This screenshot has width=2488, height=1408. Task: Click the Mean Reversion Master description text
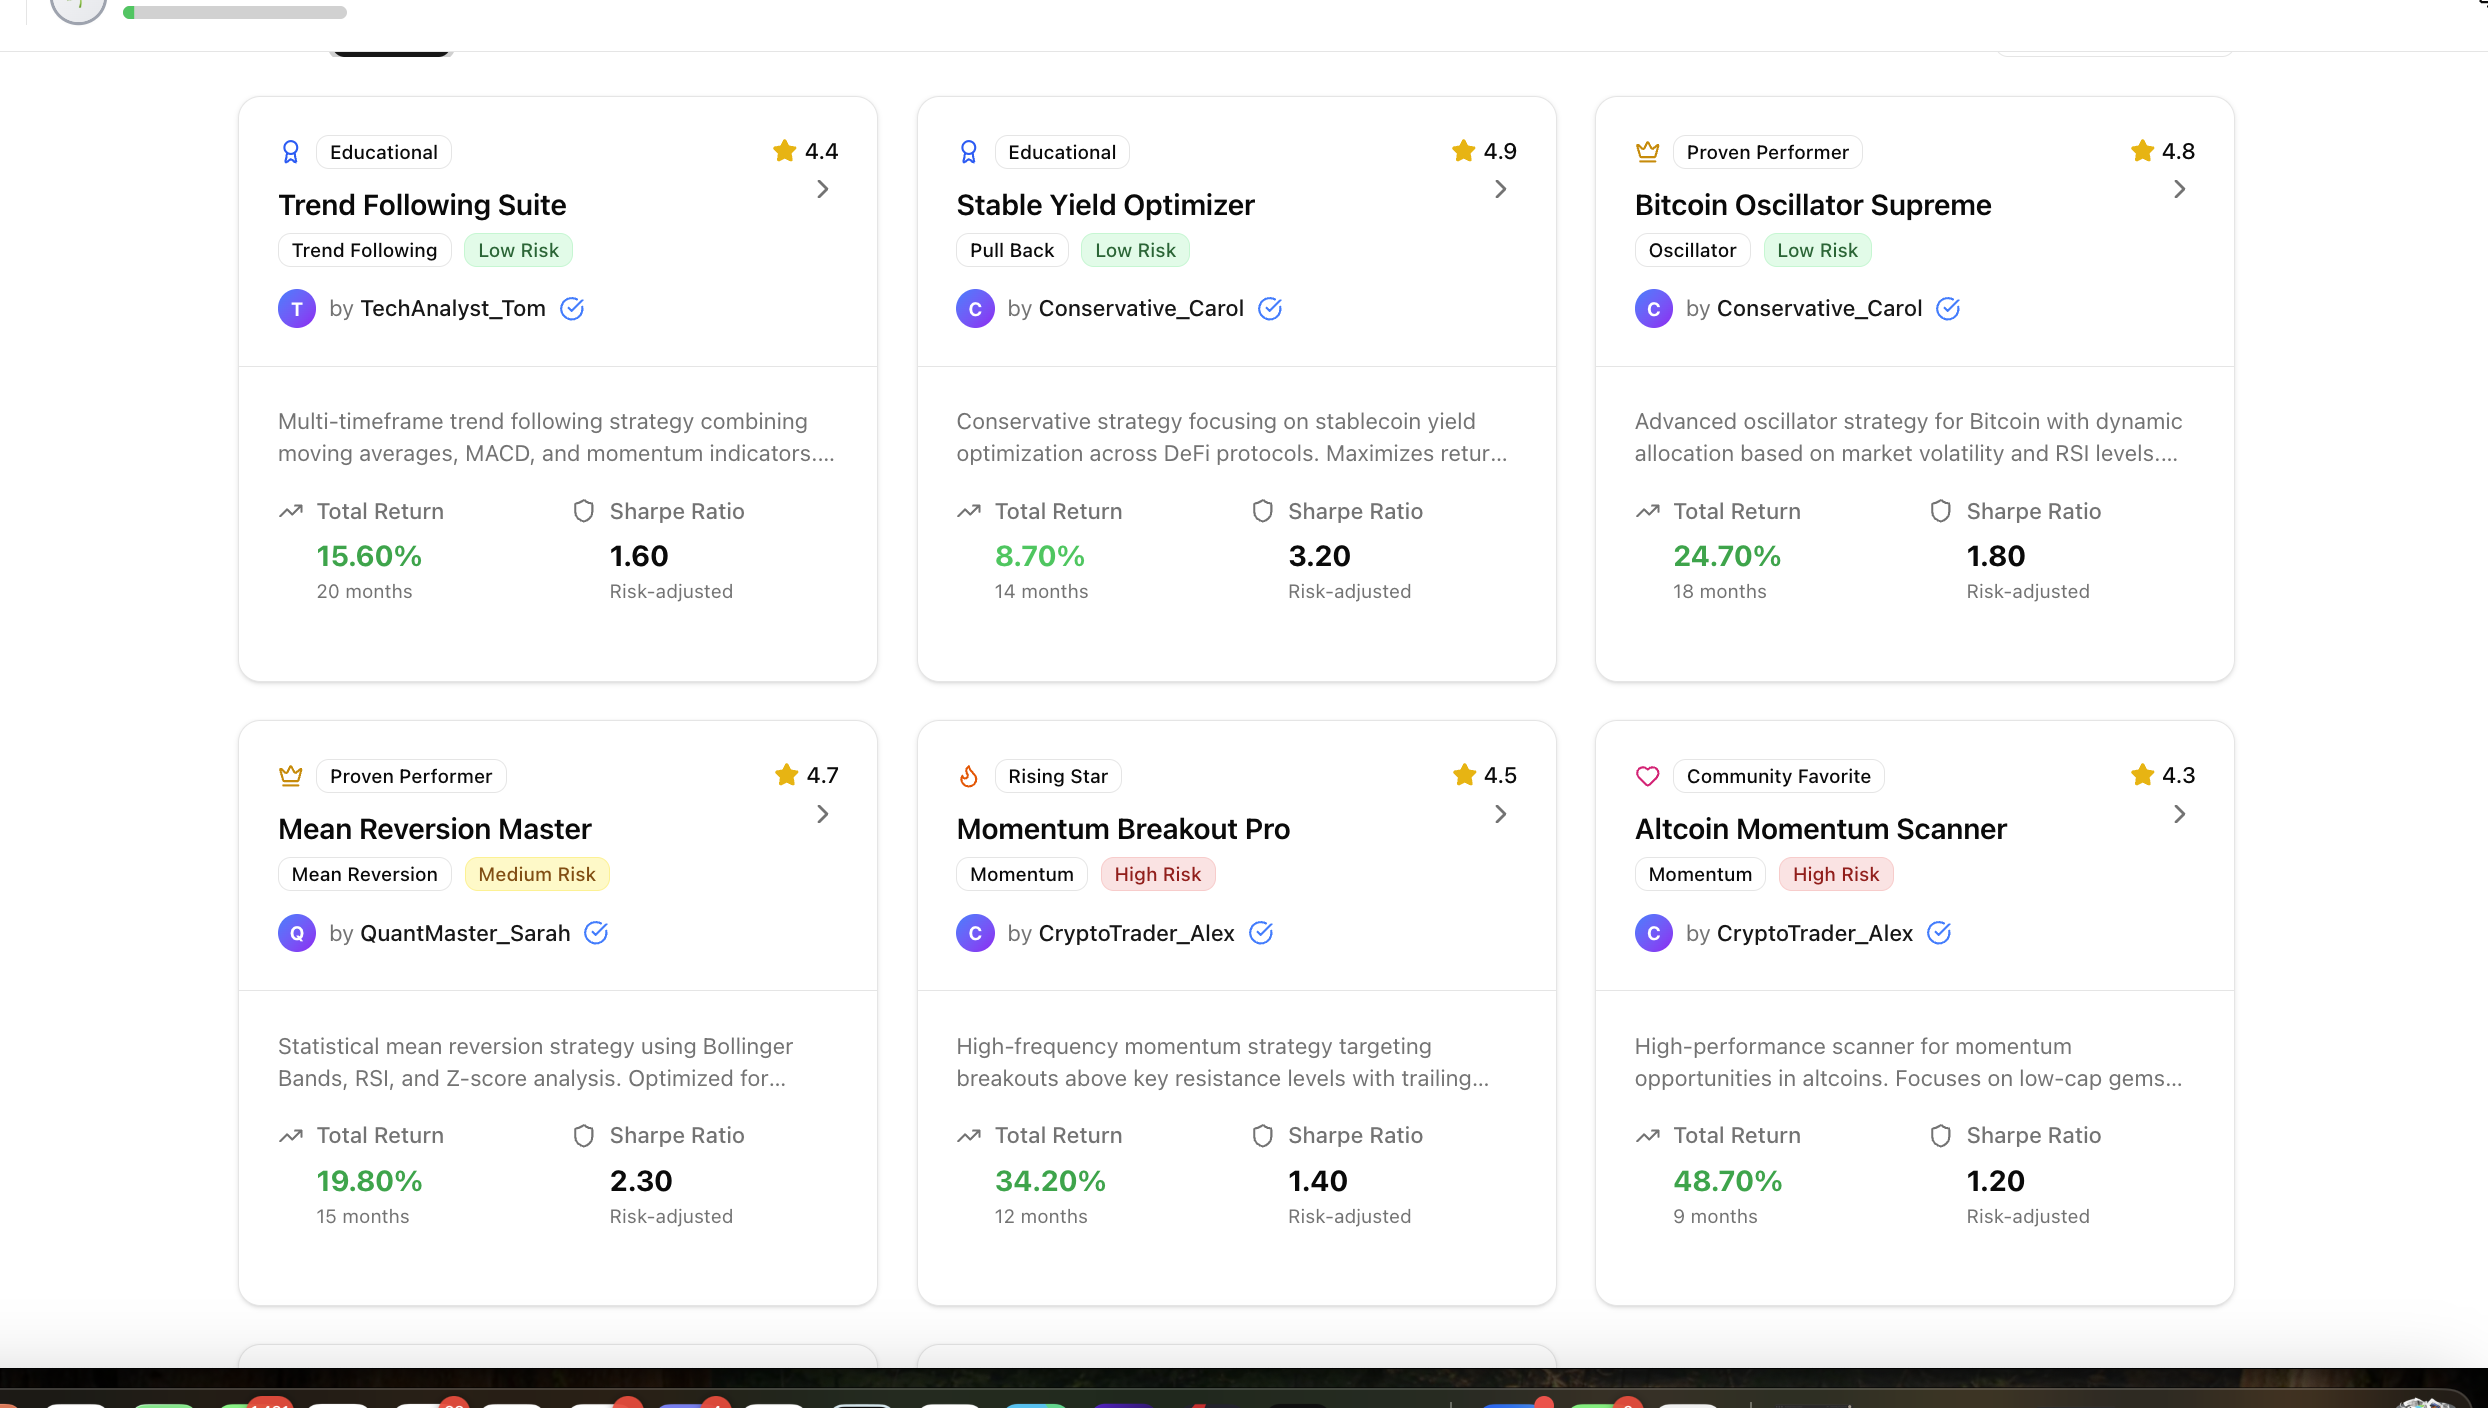tap(535, 1062)
